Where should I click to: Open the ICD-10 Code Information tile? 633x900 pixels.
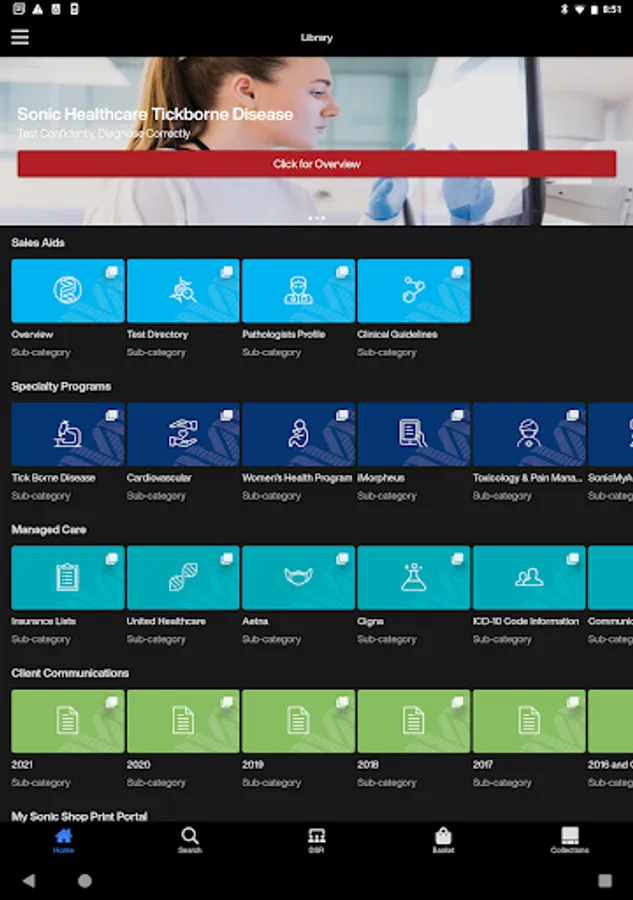(x=529, y=577)
